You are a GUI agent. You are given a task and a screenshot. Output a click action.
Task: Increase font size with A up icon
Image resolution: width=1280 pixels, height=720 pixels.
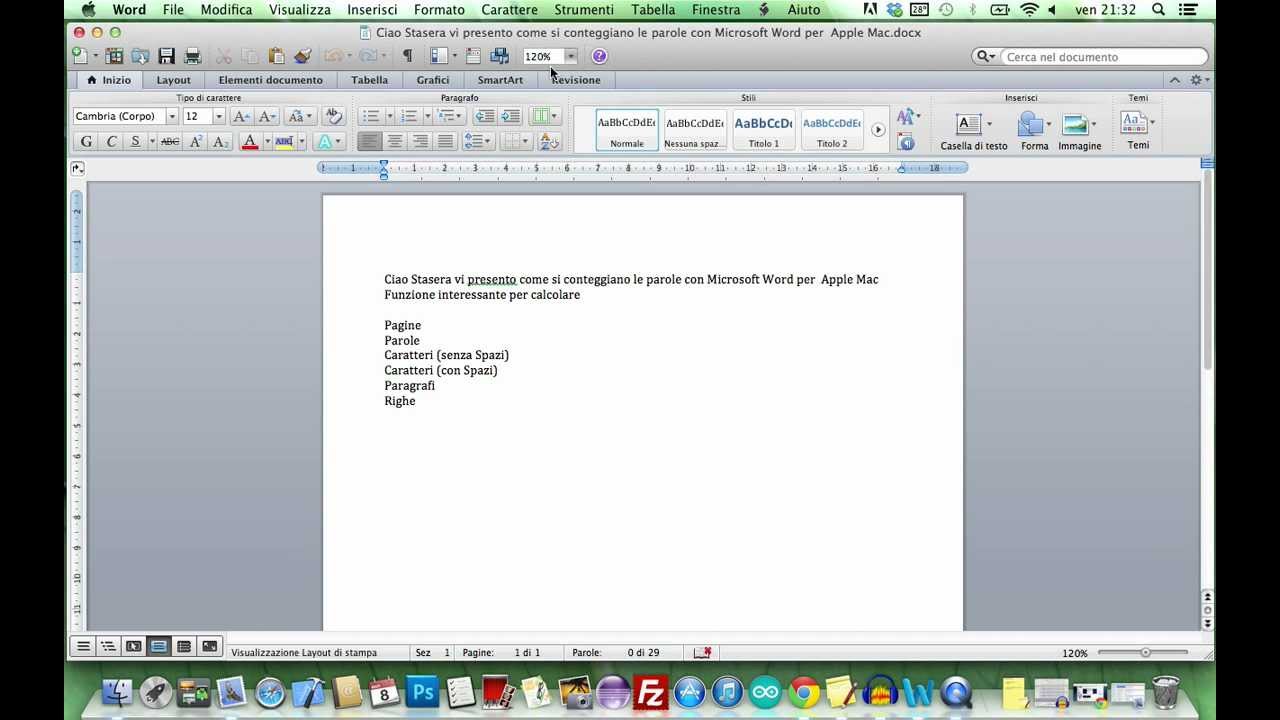(x=241, y=116)
